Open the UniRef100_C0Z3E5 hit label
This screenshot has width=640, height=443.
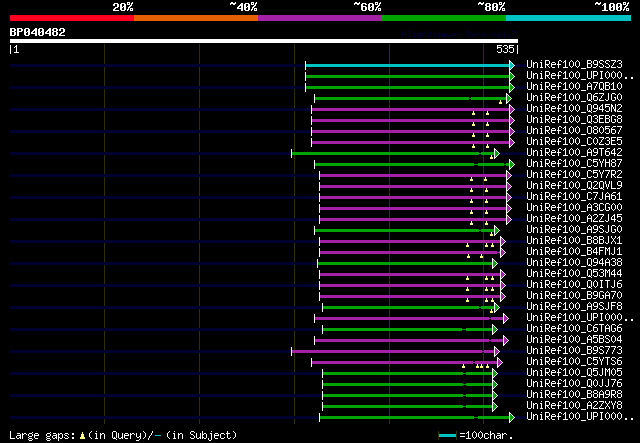(574, 142)
